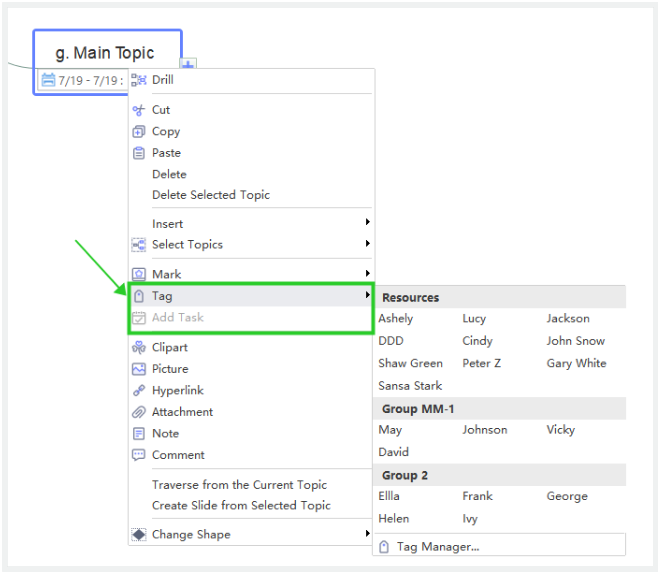Select the Cindy resource tag
Image resolution: width=658 pixels, height=572 pixels.
[x=478, y=341]
